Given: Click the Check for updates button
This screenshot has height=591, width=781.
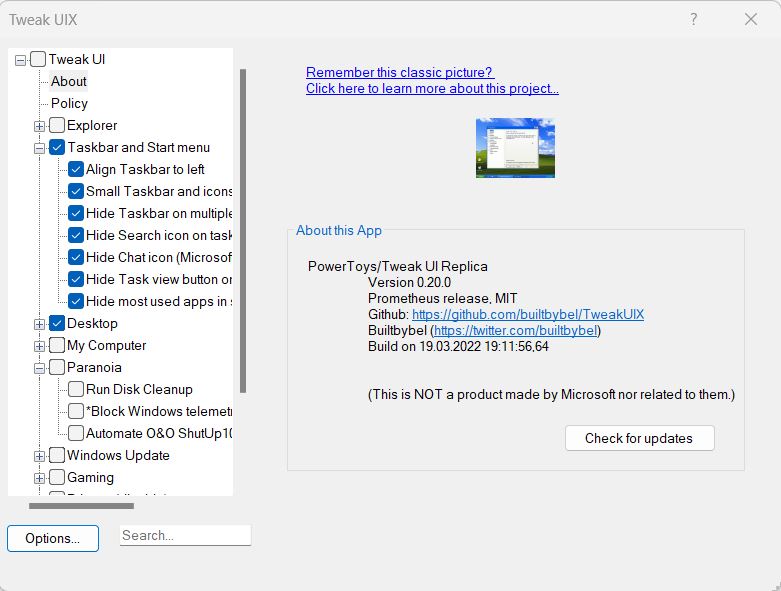Looking at the screenshot, I should [640, 438].
